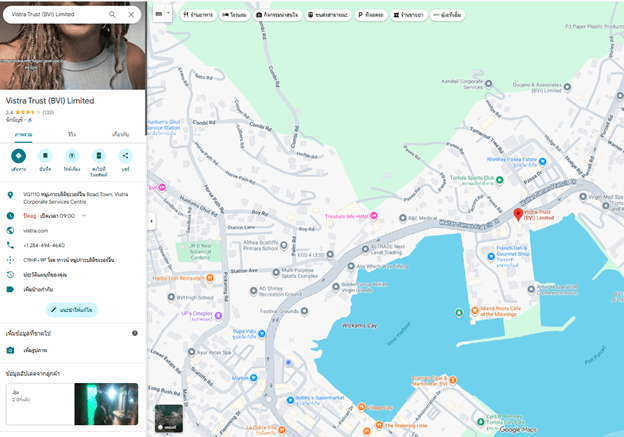The width and height of the screenshot is (624, 437).
Task: Collapse the side panel arrow
Action: point(151,221)
